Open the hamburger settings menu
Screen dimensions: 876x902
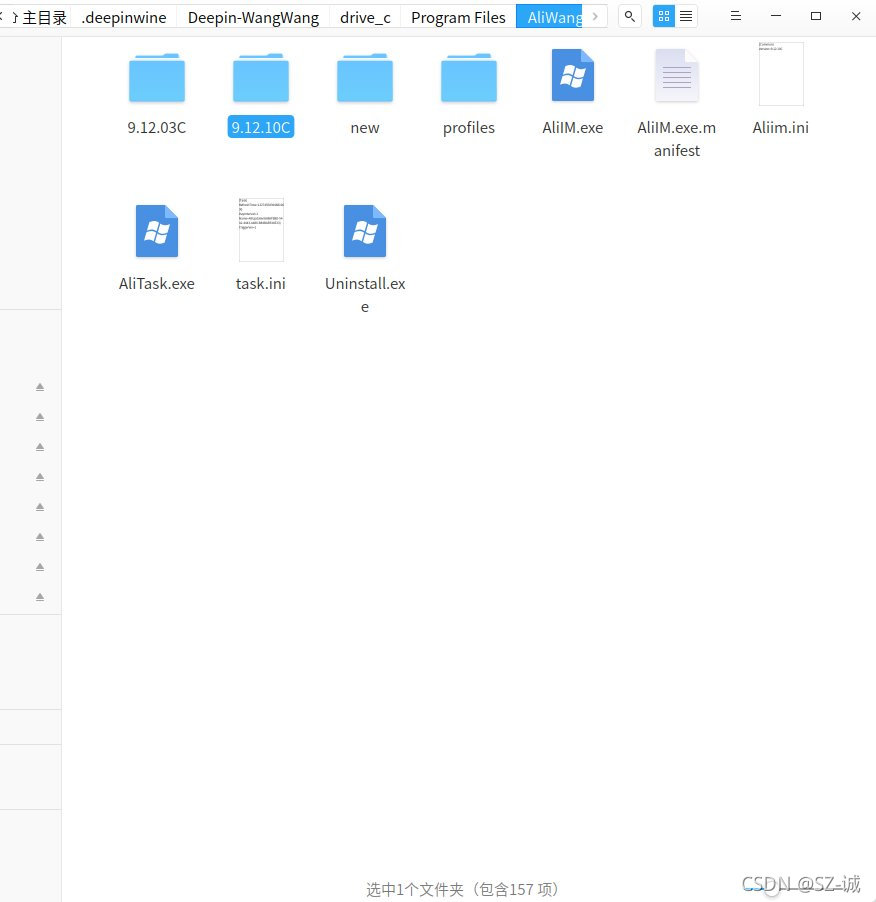[736, 16]
